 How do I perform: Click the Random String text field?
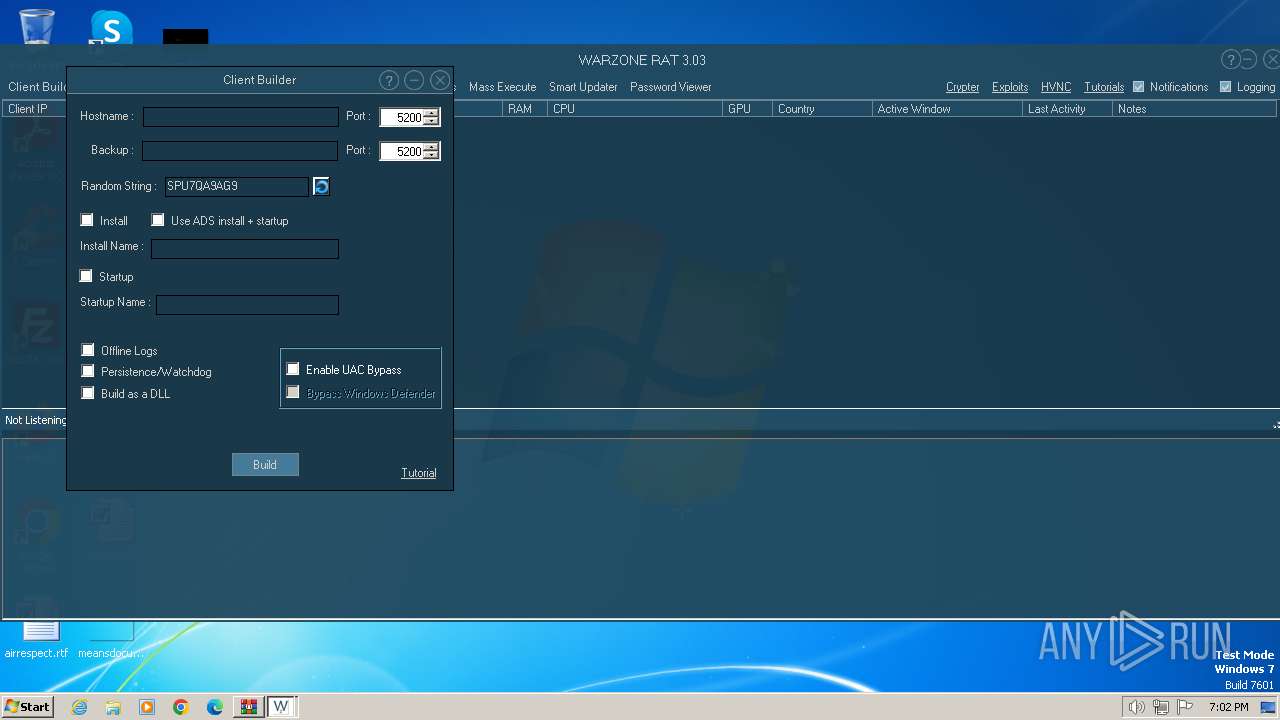(237, 186)
